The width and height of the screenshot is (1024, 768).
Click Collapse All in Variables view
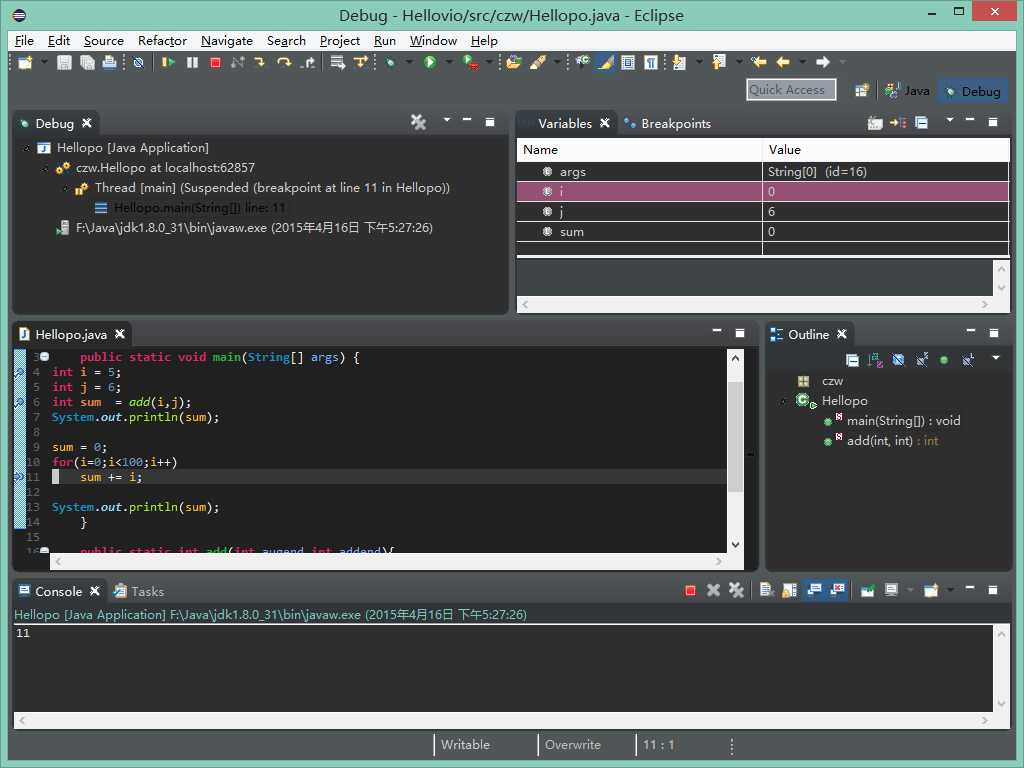pyautogui.click(x=921, y=123)
